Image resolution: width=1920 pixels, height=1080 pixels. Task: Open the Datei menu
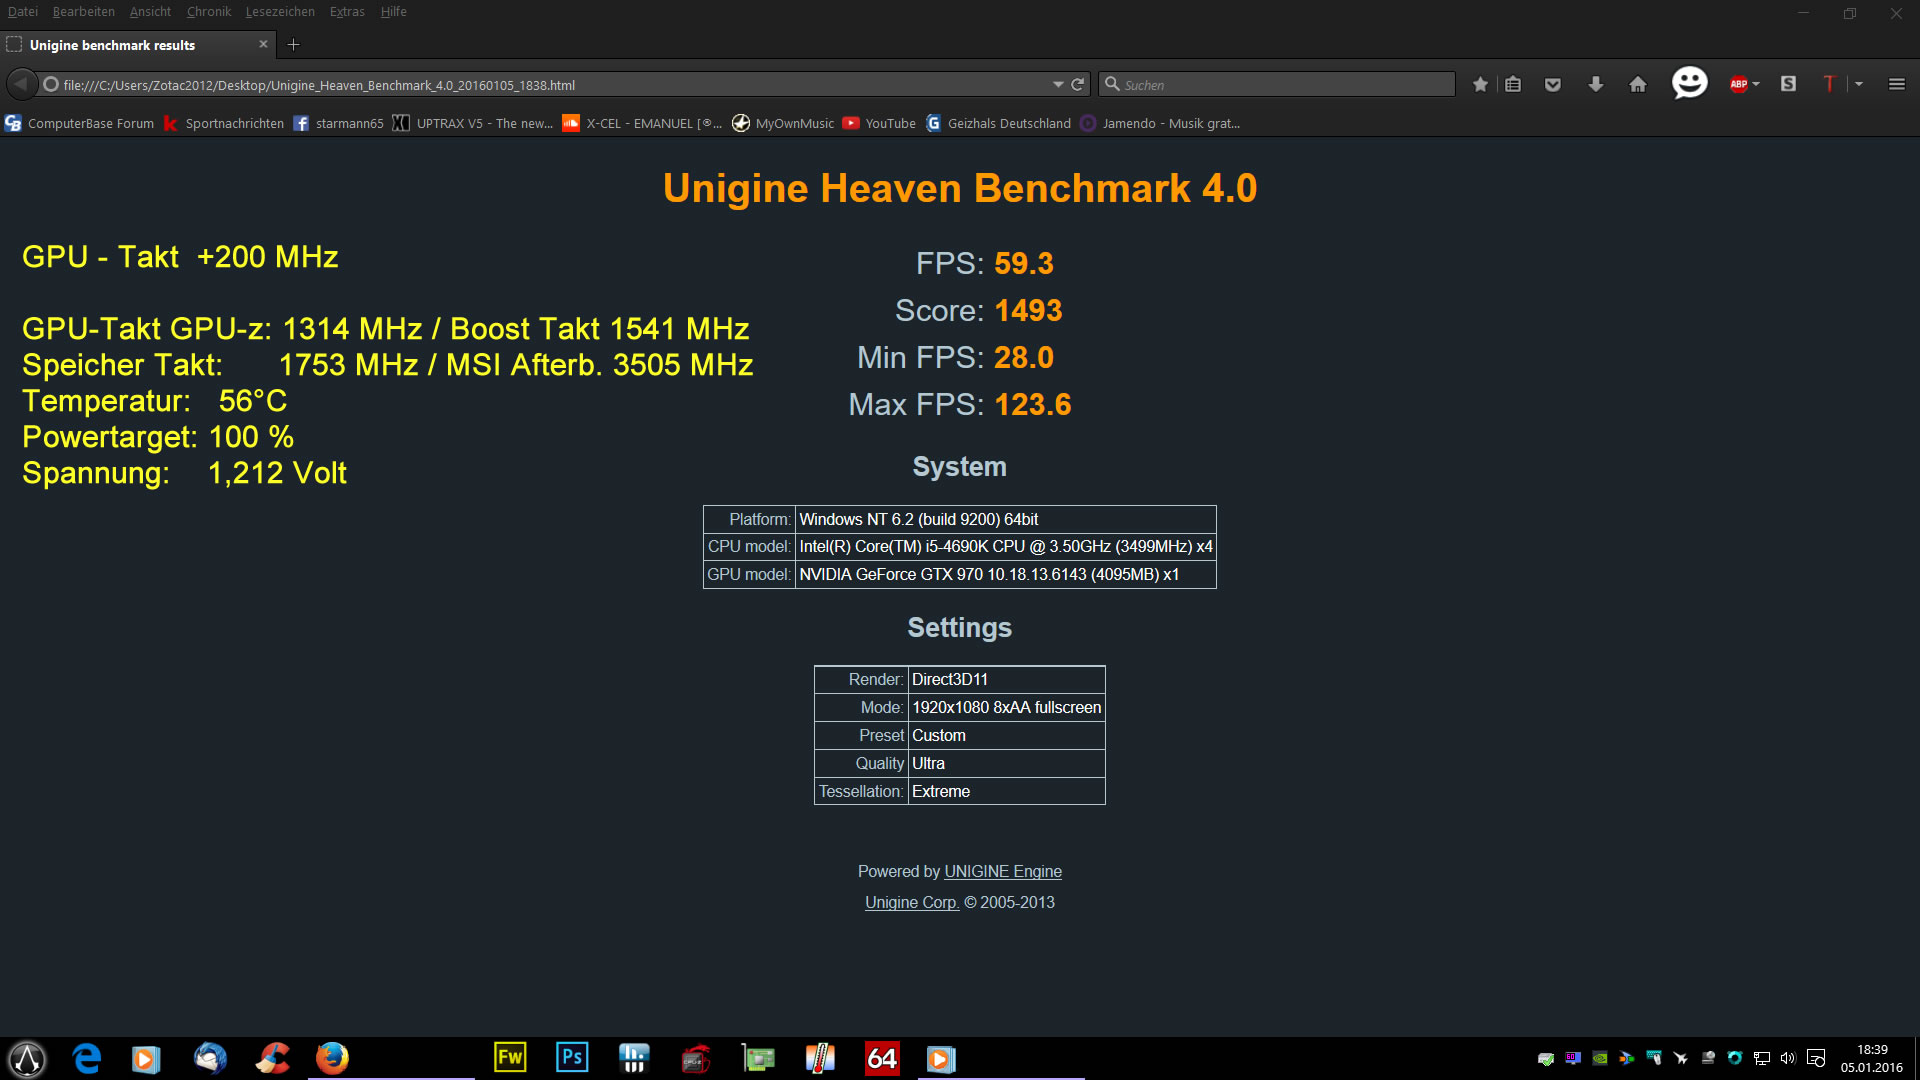pyautogui.click(x=23, y=12)
